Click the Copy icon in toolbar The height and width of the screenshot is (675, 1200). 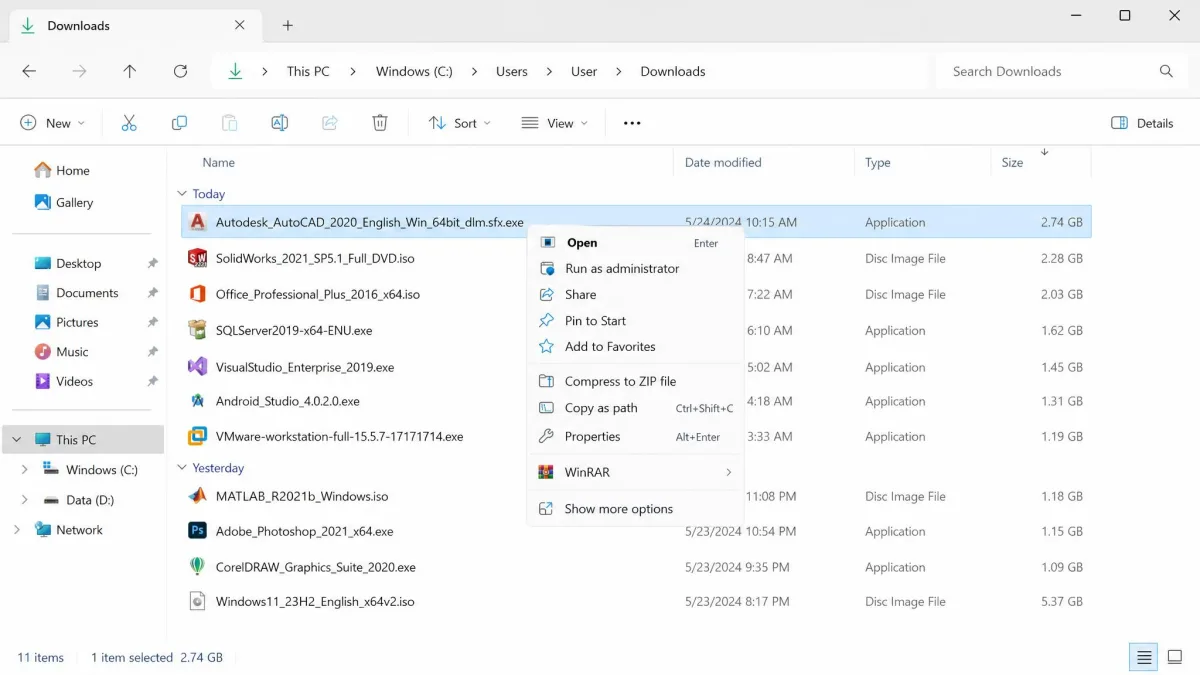[179, 123]
